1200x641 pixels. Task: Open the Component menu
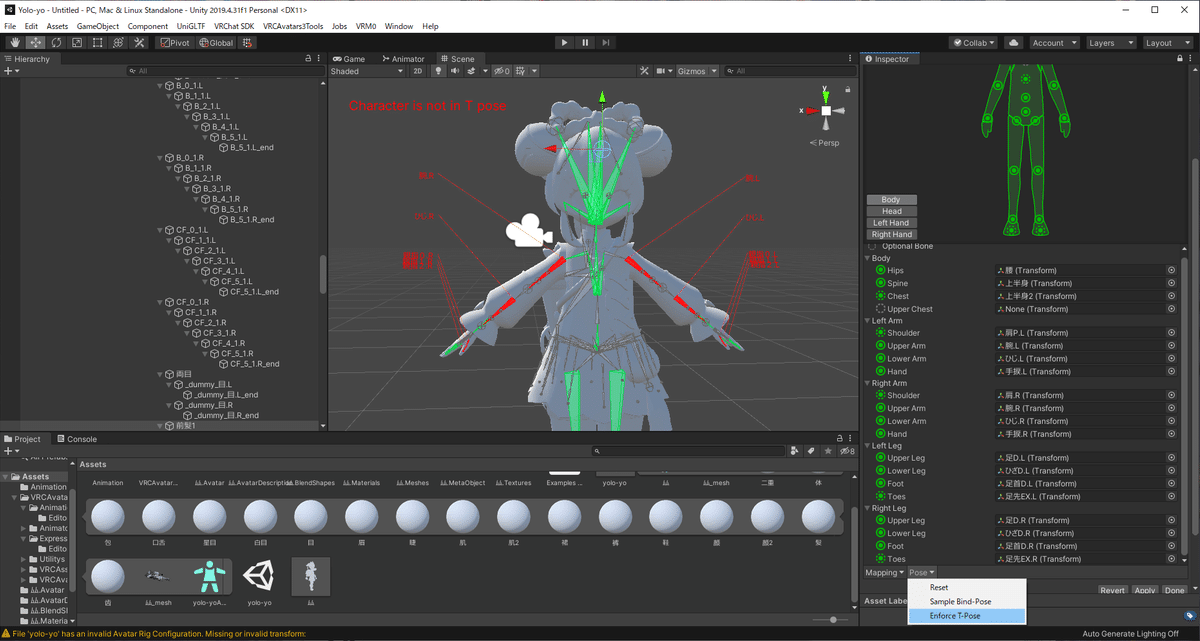pyautogui.click(x=148, y=26)
